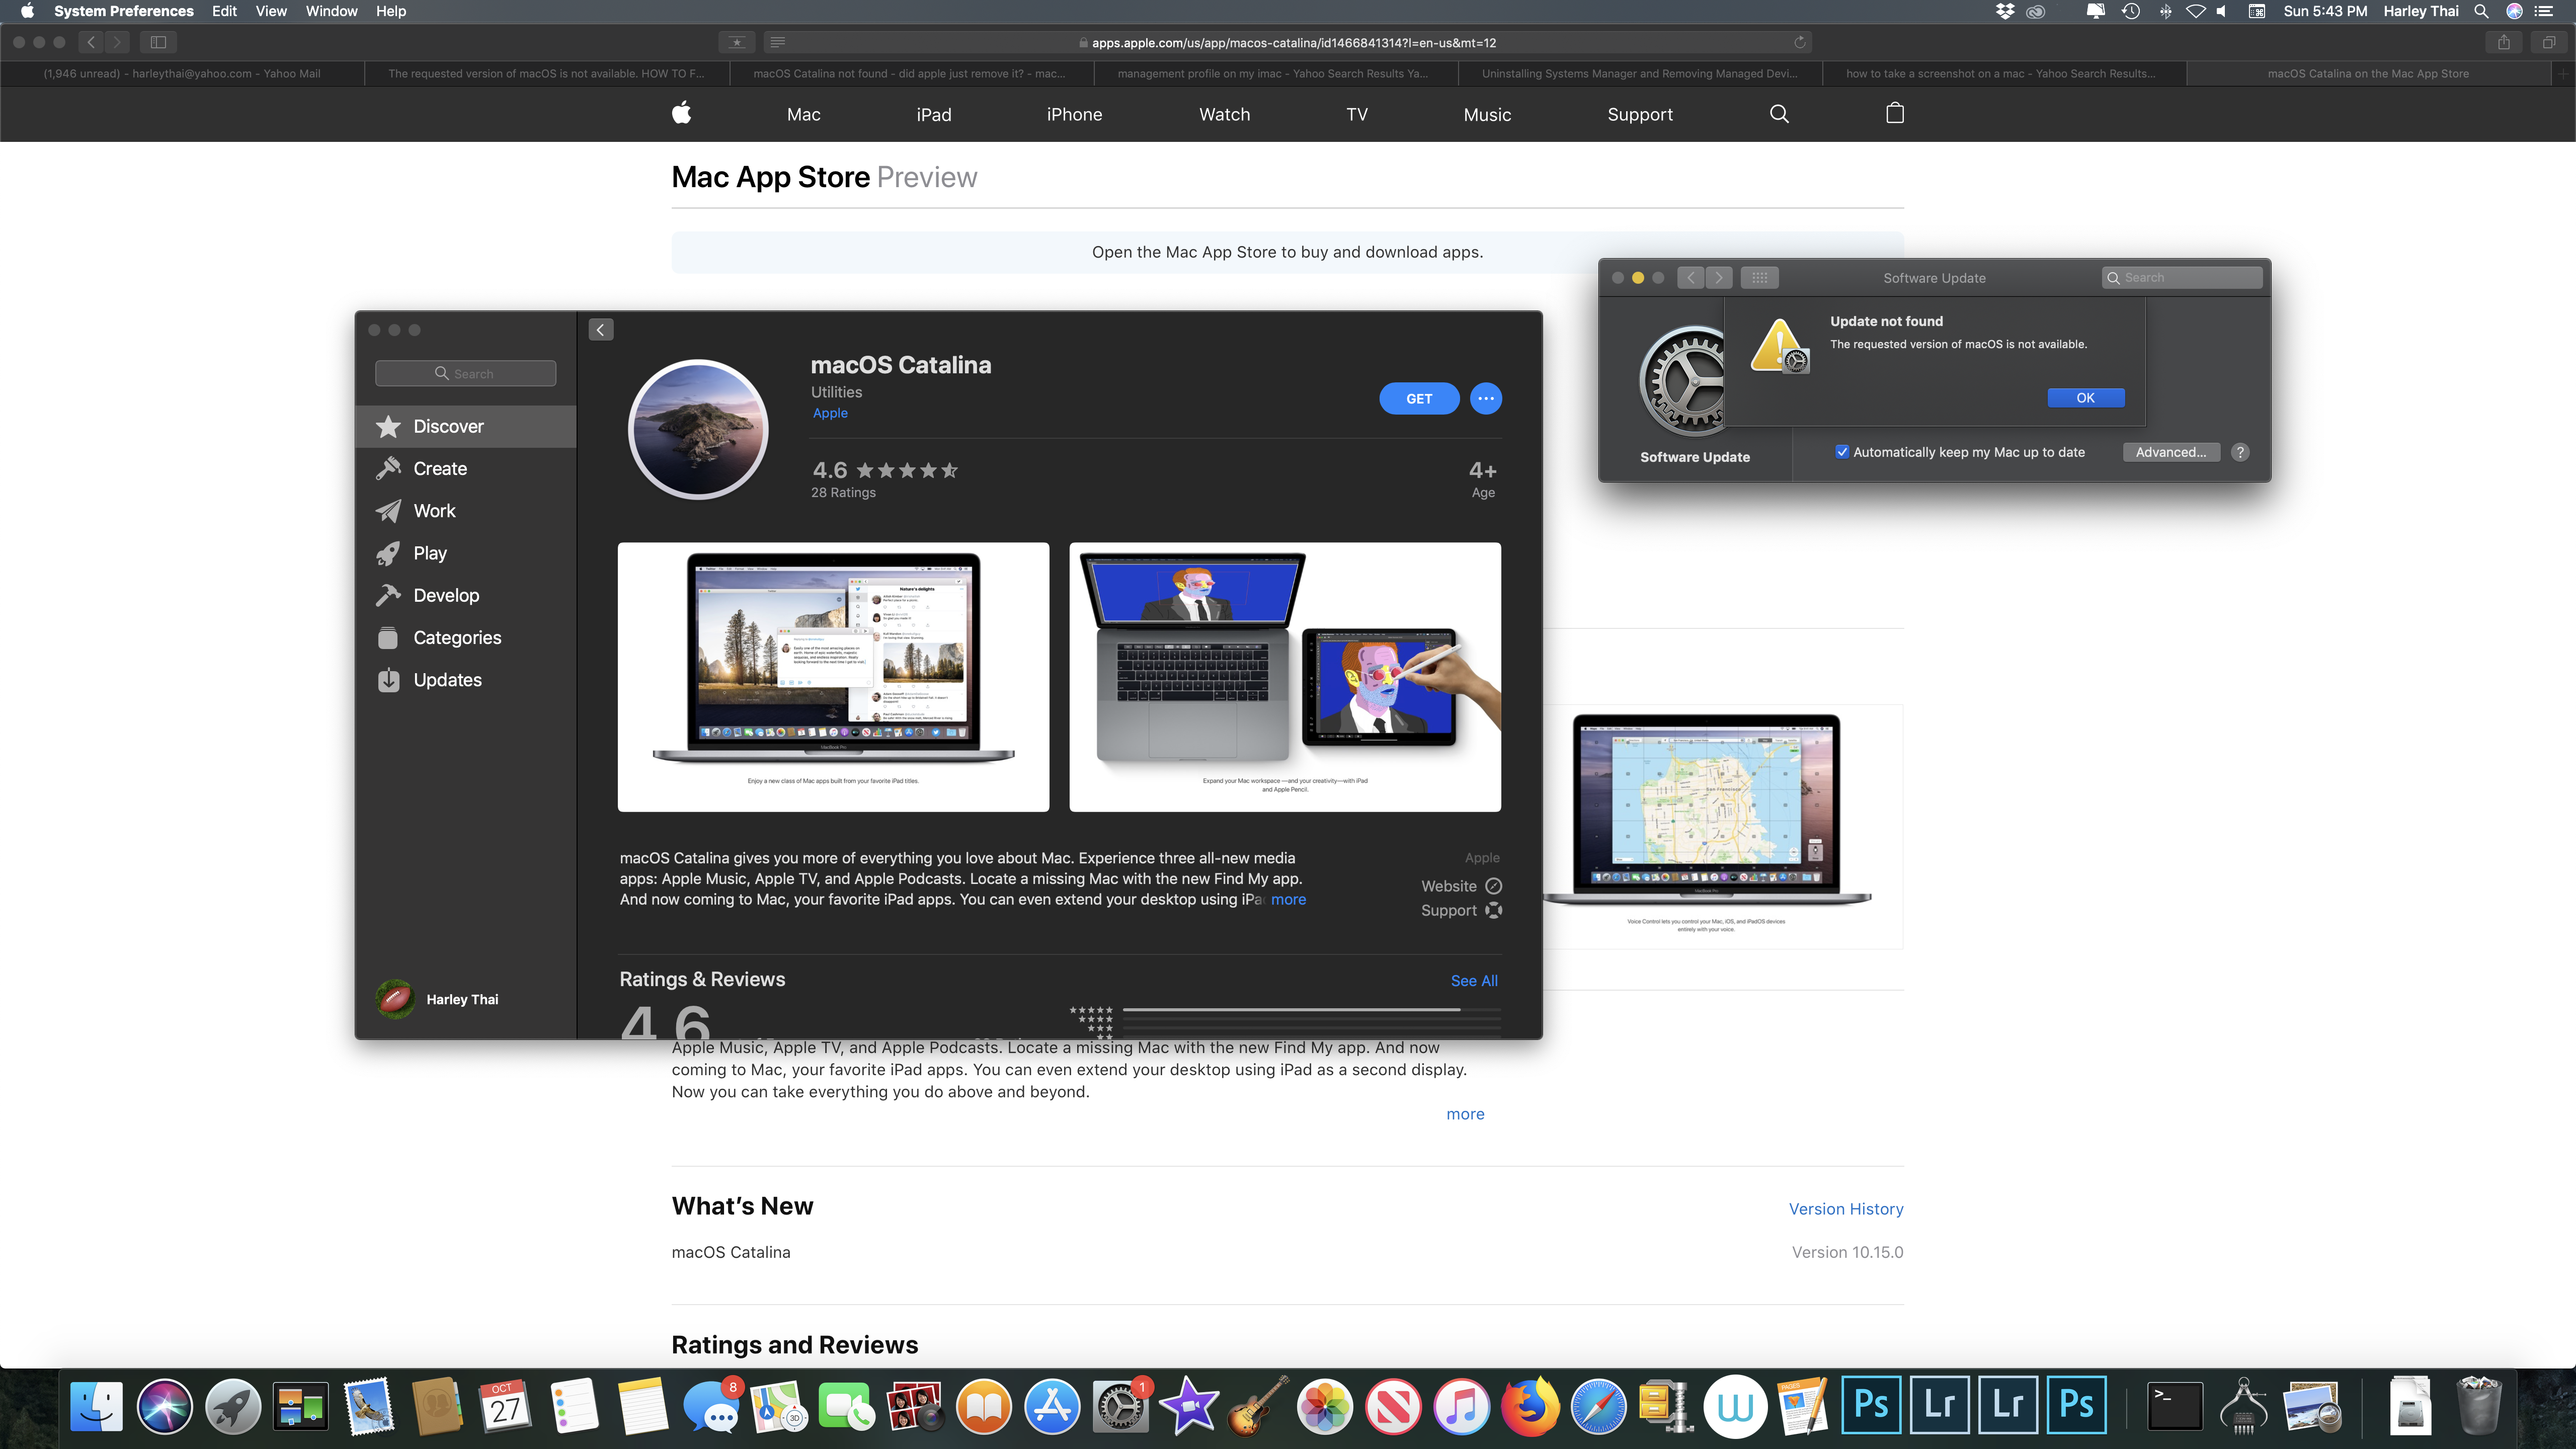Expand description with blue 'more' link

(1288, 899)
